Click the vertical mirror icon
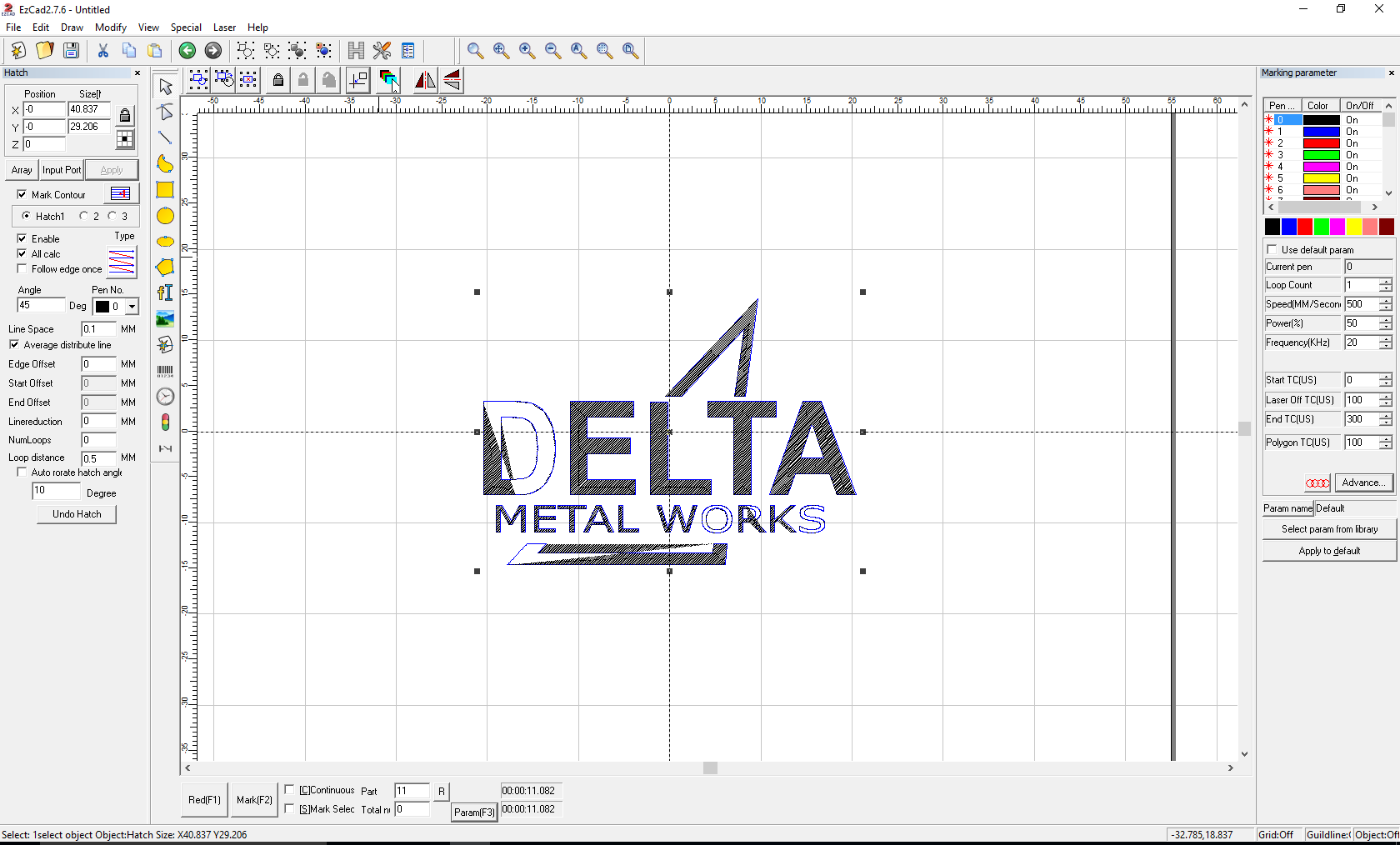The image size is (1400, 845). tap(451, 80)
